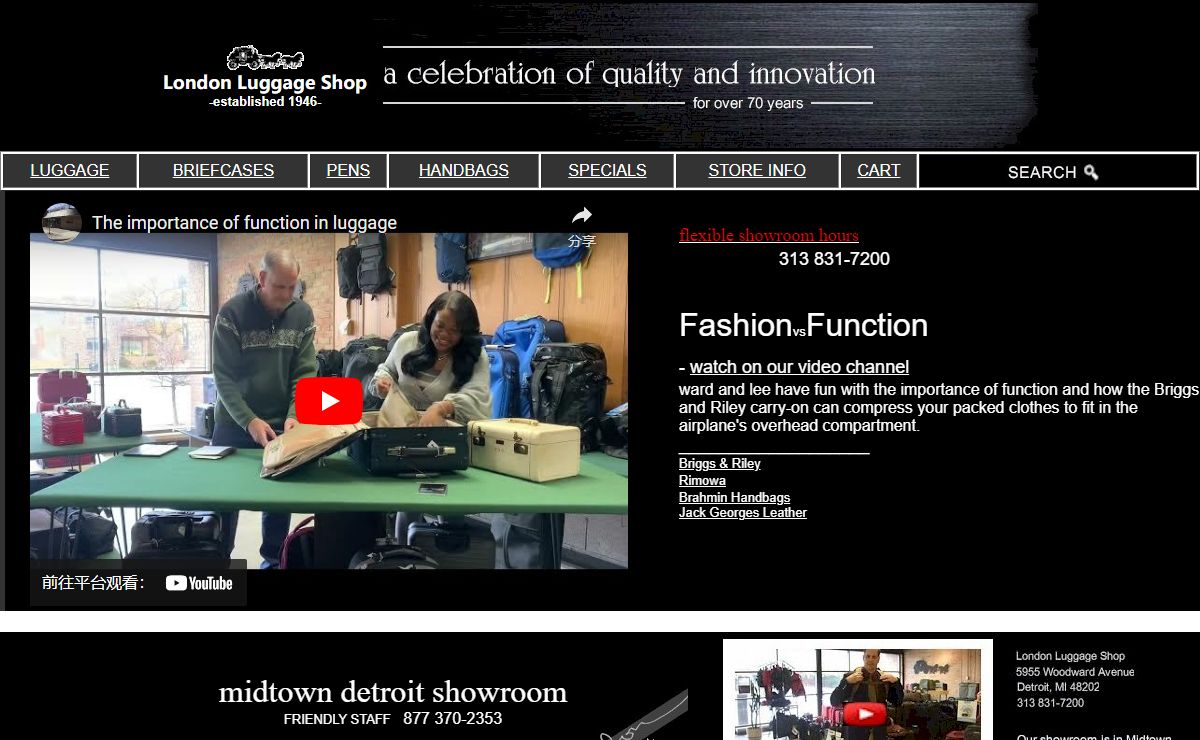
Task: Click the 'Fashion vs Function' heading
Action: point(803,326)
